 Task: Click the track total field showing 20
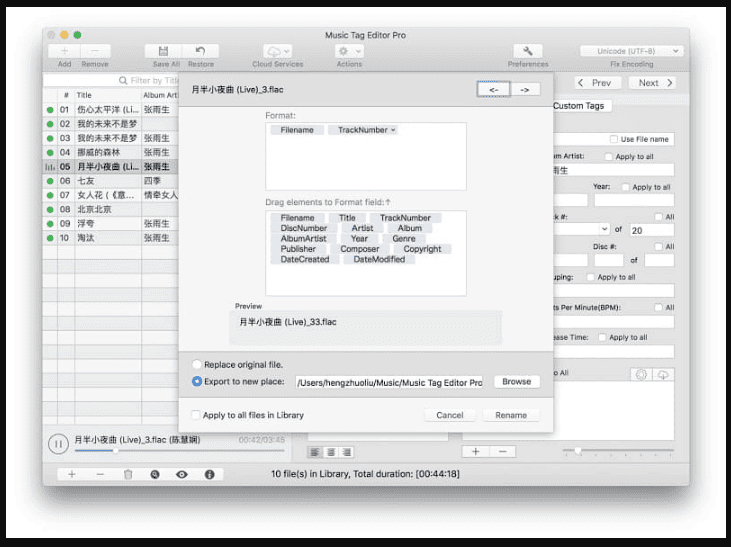click(x=652, y=230)
